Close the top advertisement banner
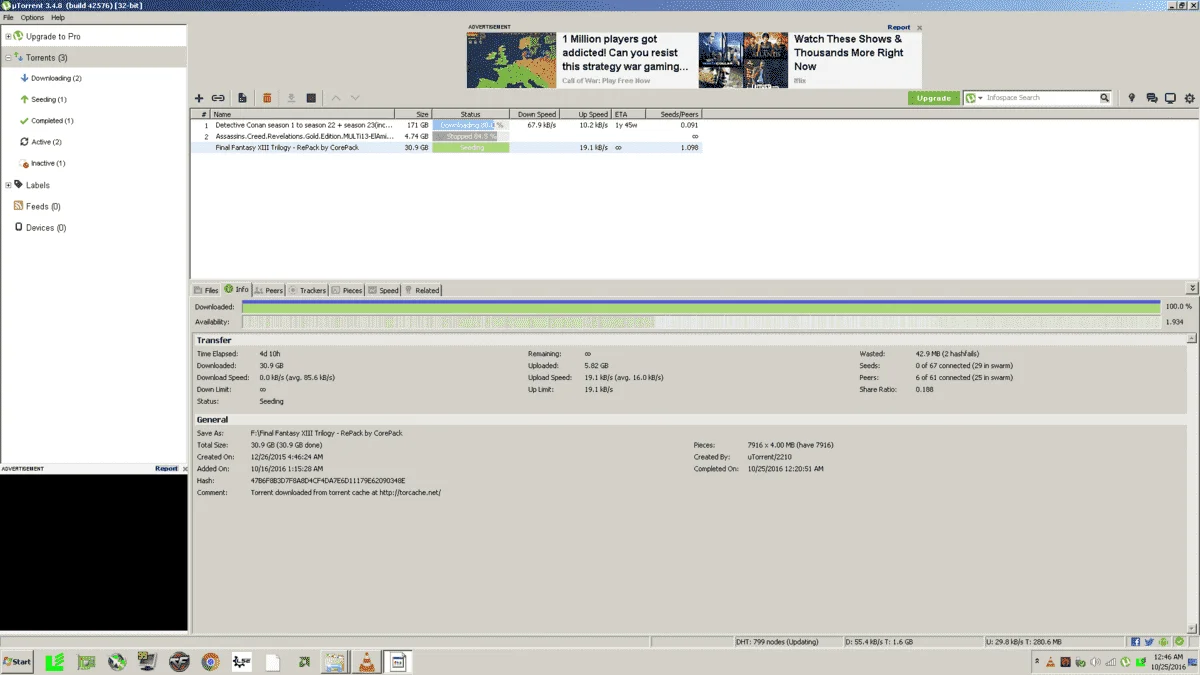 [x=920, y=28]
